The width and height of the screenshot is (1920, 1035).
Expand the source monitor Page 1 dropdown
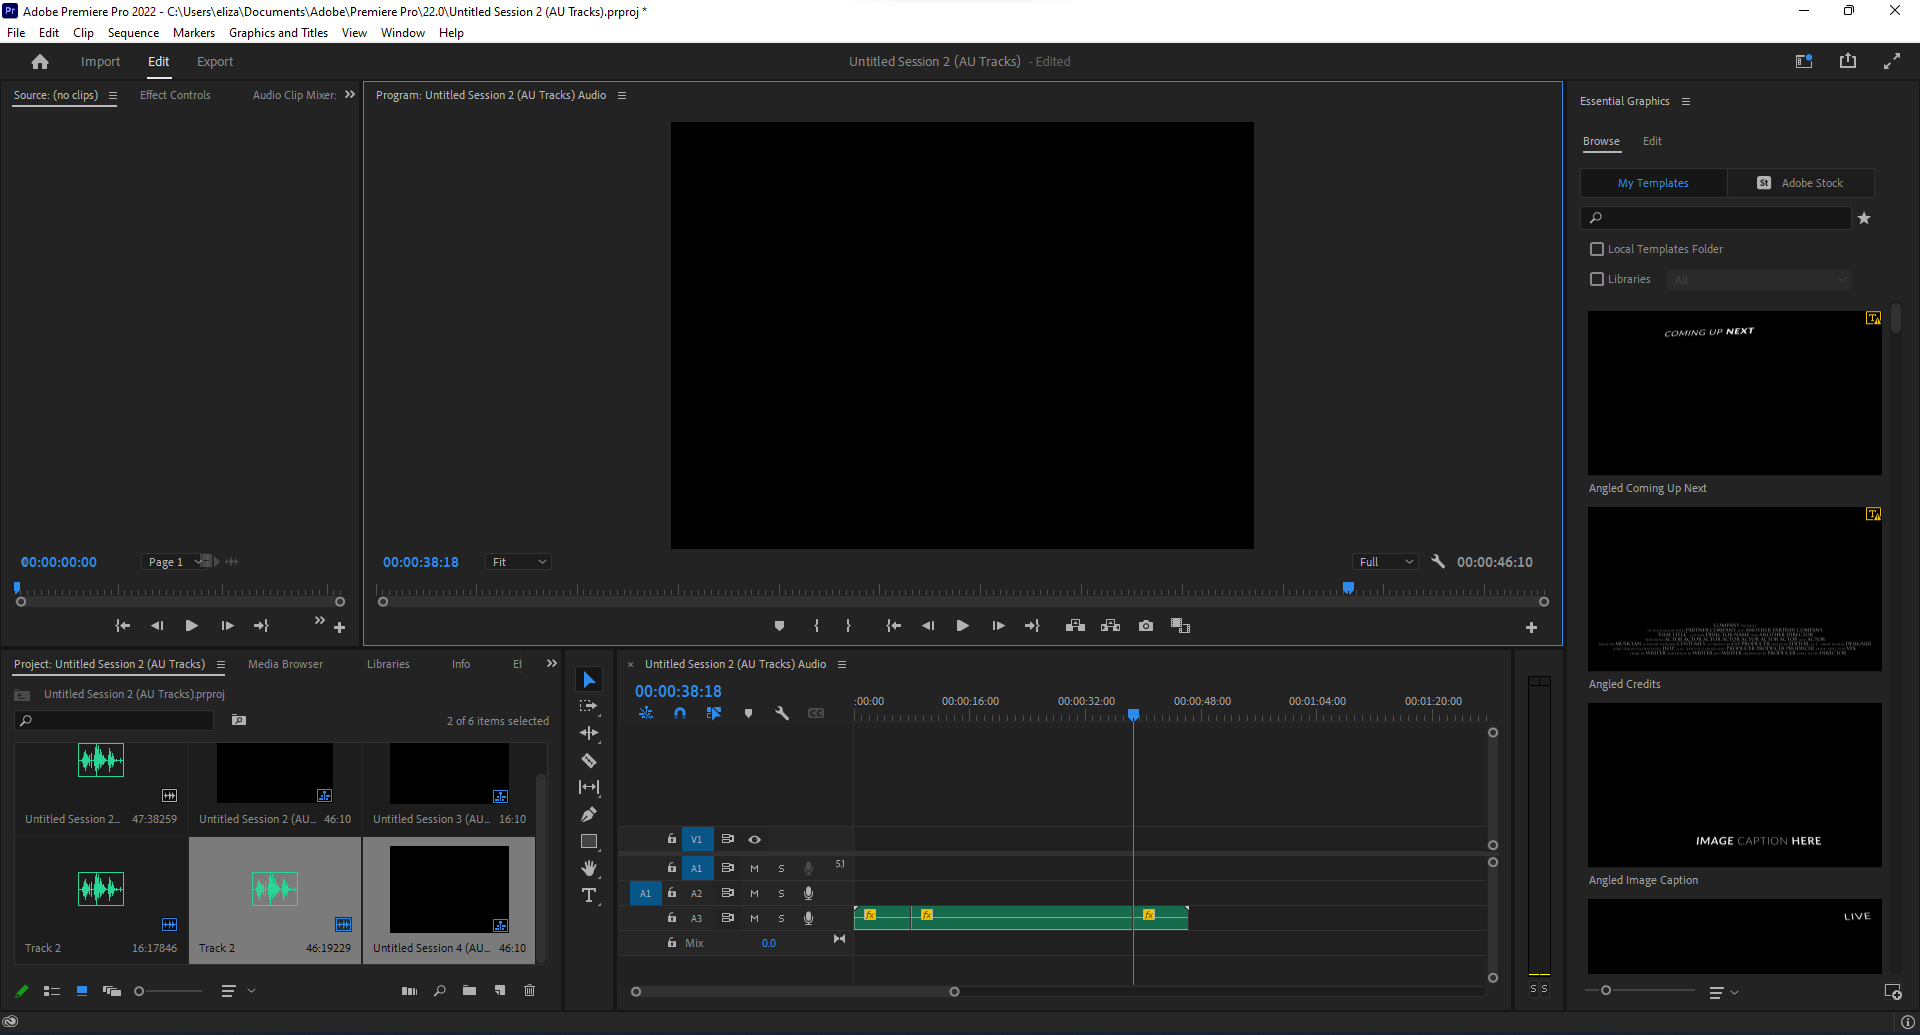tap(174, 562)
